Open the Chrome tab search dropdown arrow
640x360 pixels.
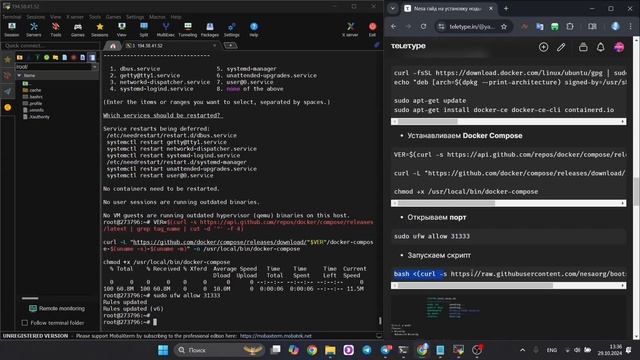393,8
